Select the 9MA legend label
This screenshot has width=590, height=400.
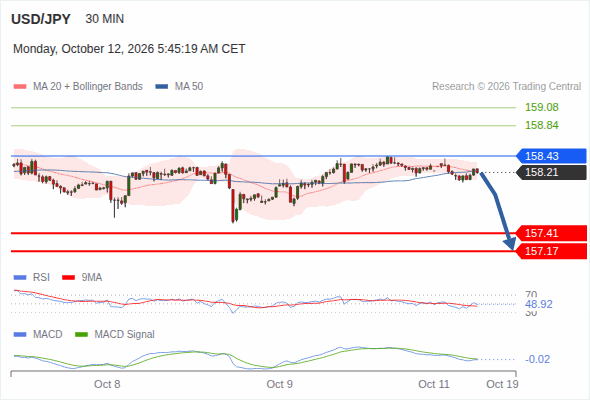point(92,278)
